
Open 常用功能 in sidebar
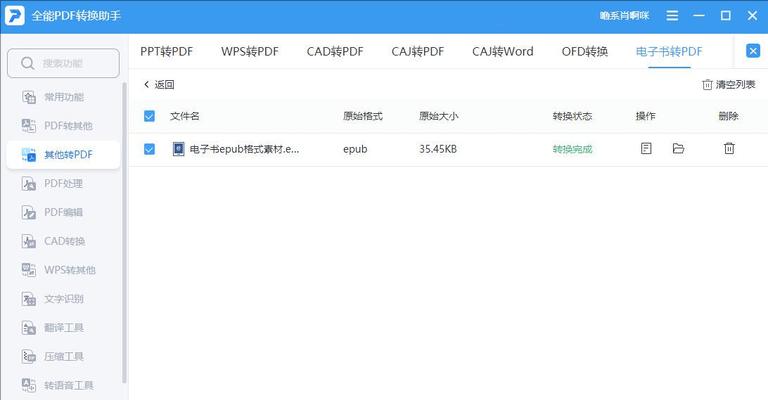64,97
